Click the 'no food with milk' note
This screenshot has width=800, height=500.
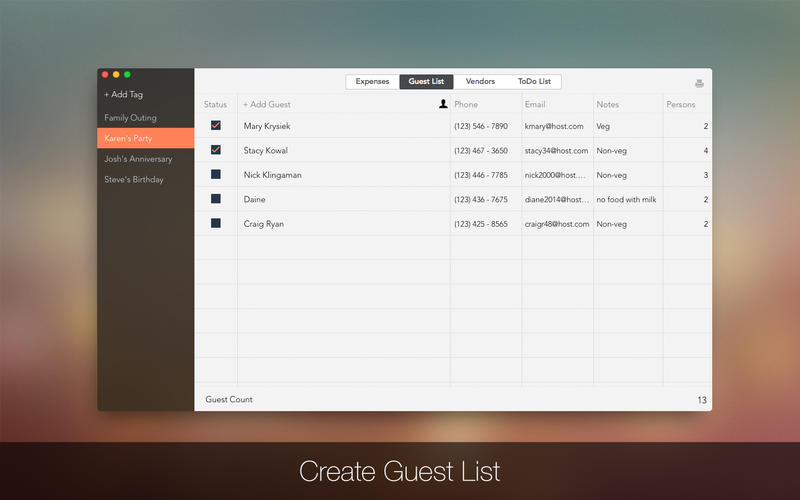coord(626,199)
